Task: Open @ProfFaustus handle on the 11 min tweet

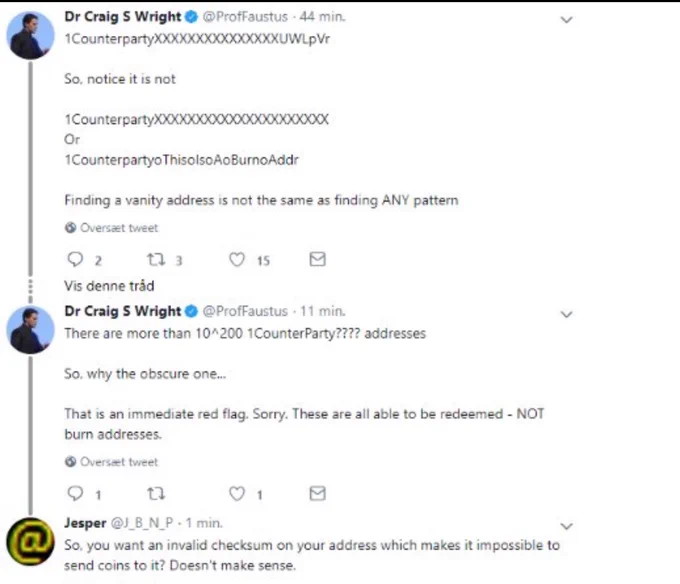Action: 245,311
